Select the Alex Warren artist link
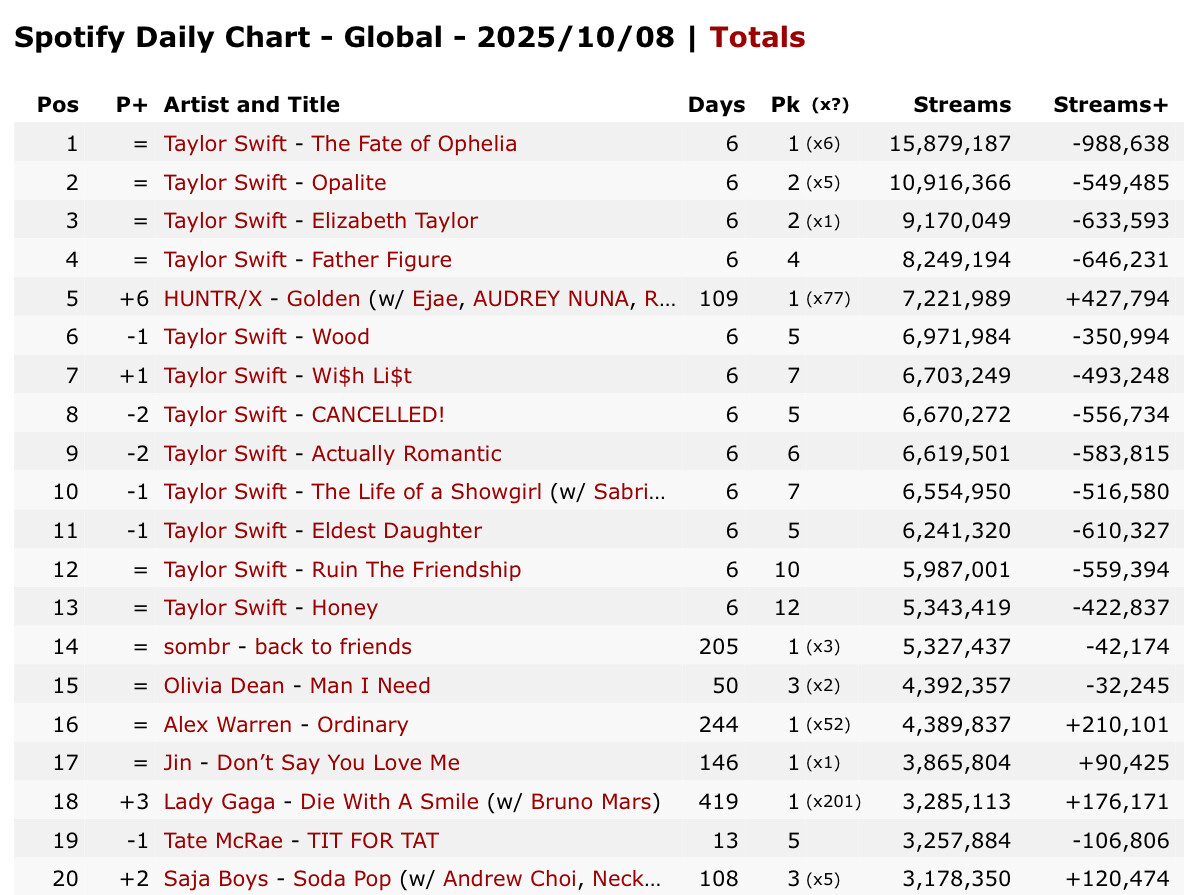The height and width of the screenshot is (895, 1184). pyautogui.click(x=228, y=725)
